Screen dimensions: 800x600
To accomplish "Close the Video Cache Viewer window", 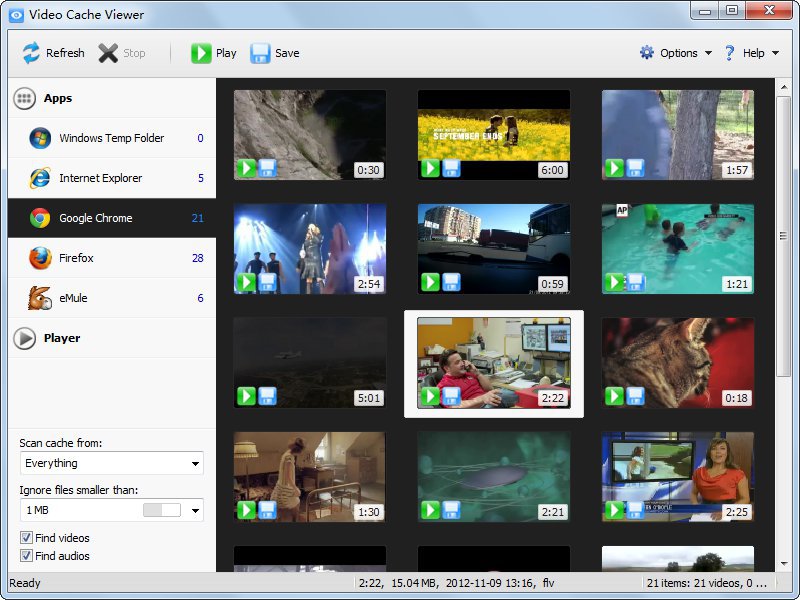I will (x=769, y=10).
